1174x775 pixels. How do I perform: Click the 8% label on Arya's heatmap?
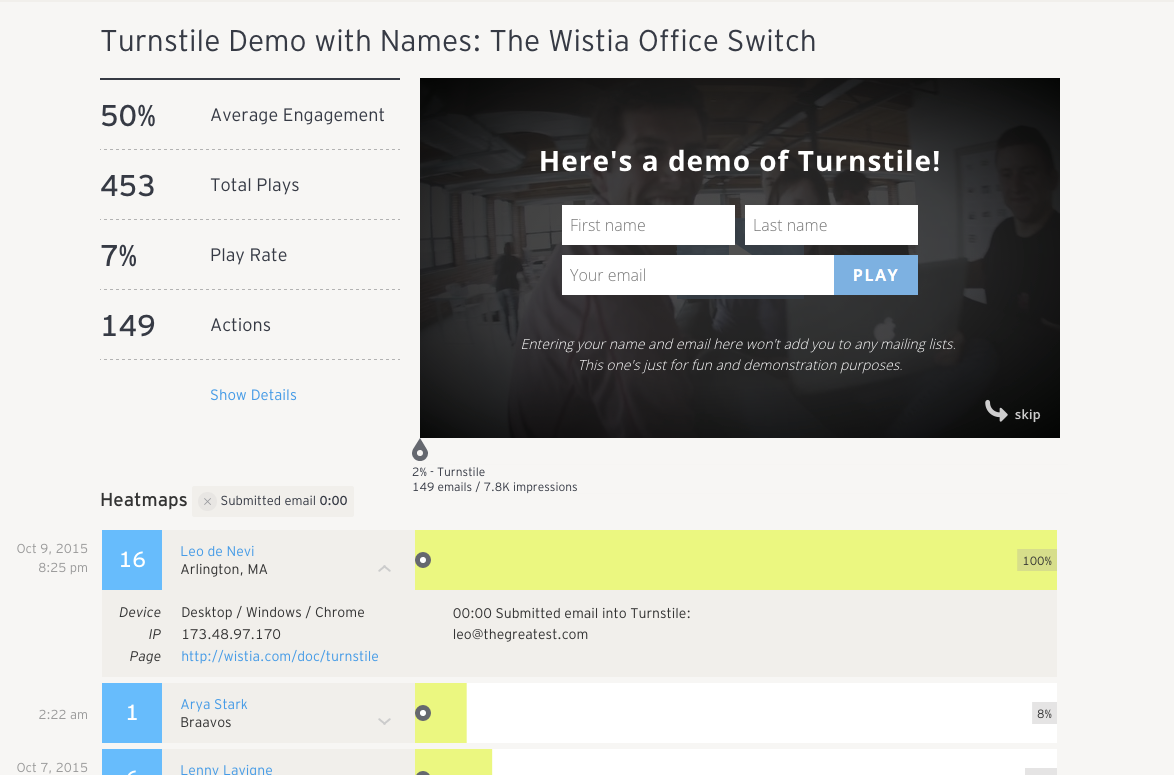[x=1044, y=714]
